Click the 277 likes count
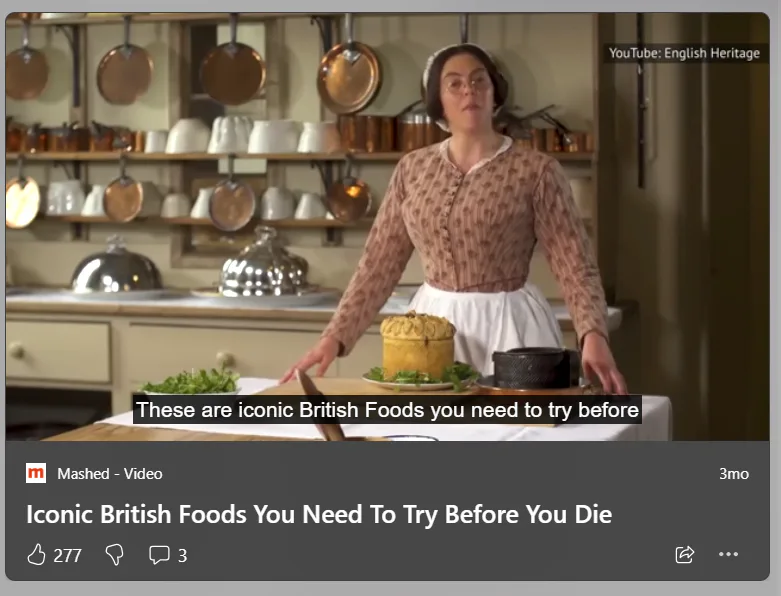This screenshot has width=781, height=596. point(67,556)
